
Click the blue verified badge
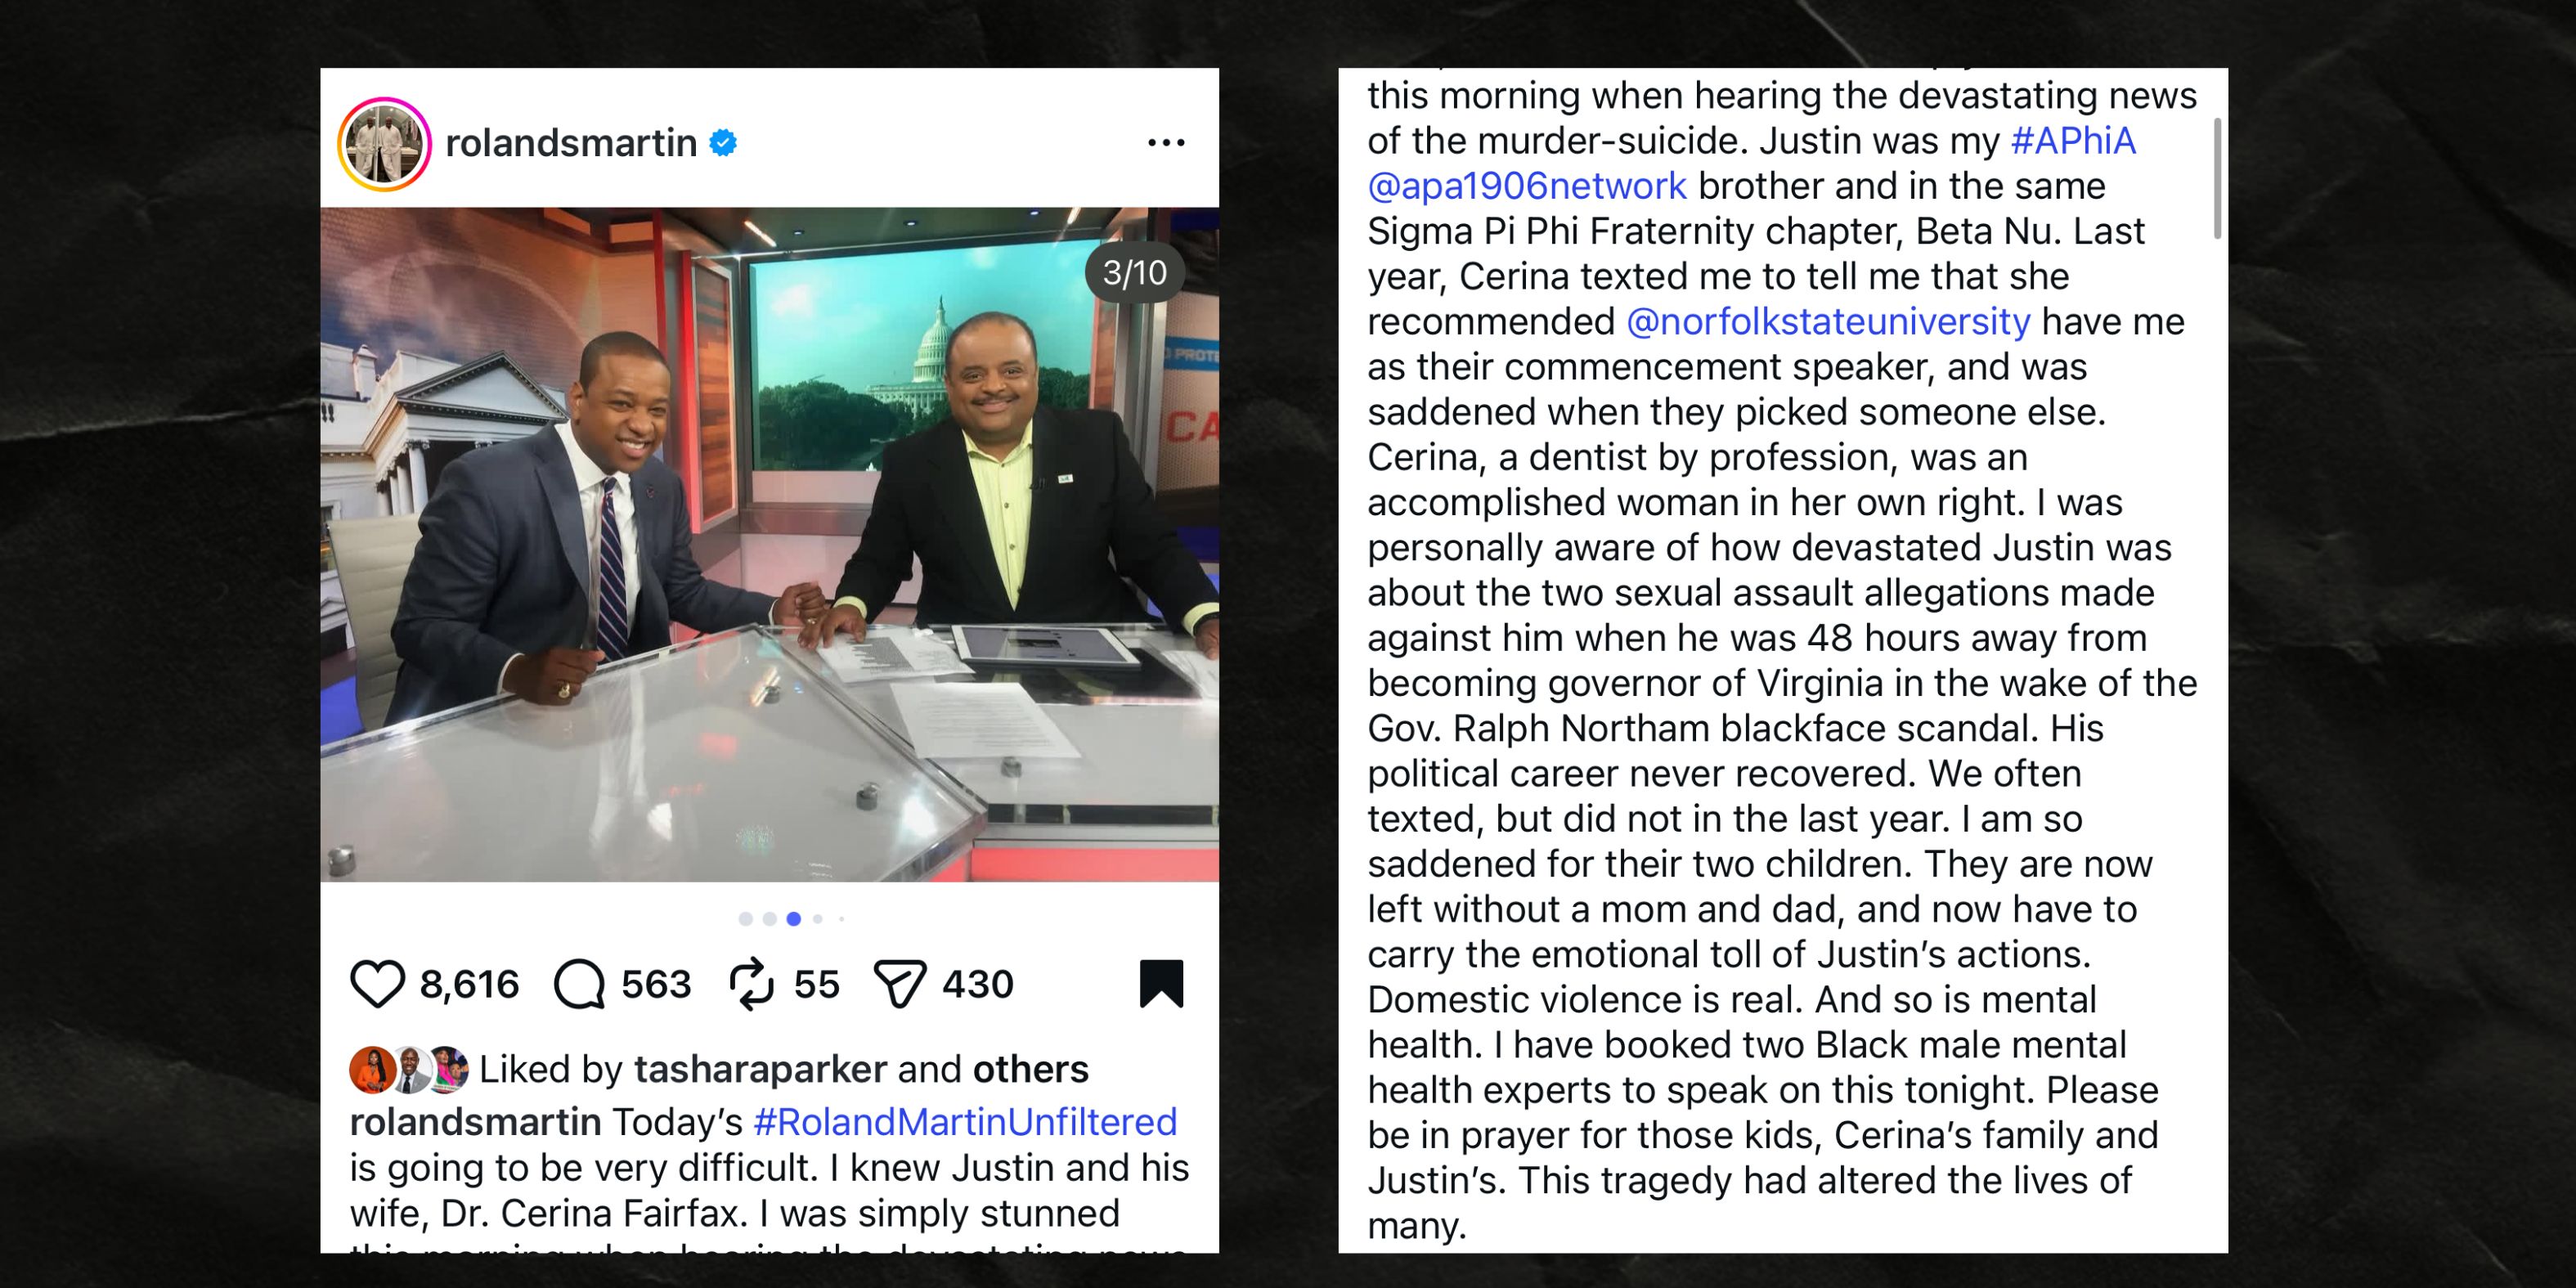click(x=723, y=143)
